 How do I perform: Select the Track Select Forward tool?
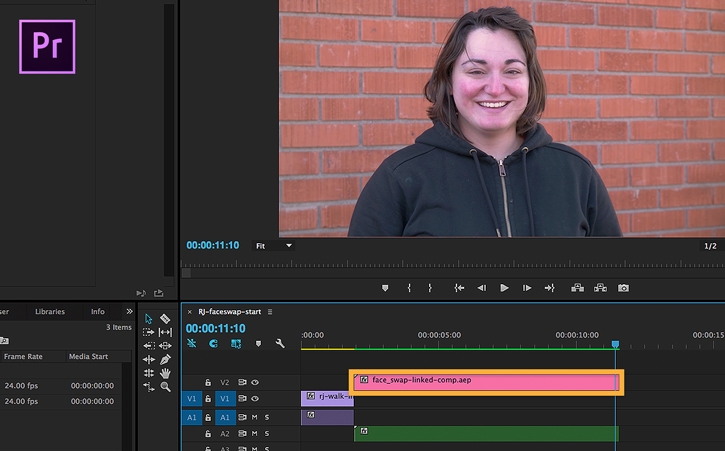[148, 332]
